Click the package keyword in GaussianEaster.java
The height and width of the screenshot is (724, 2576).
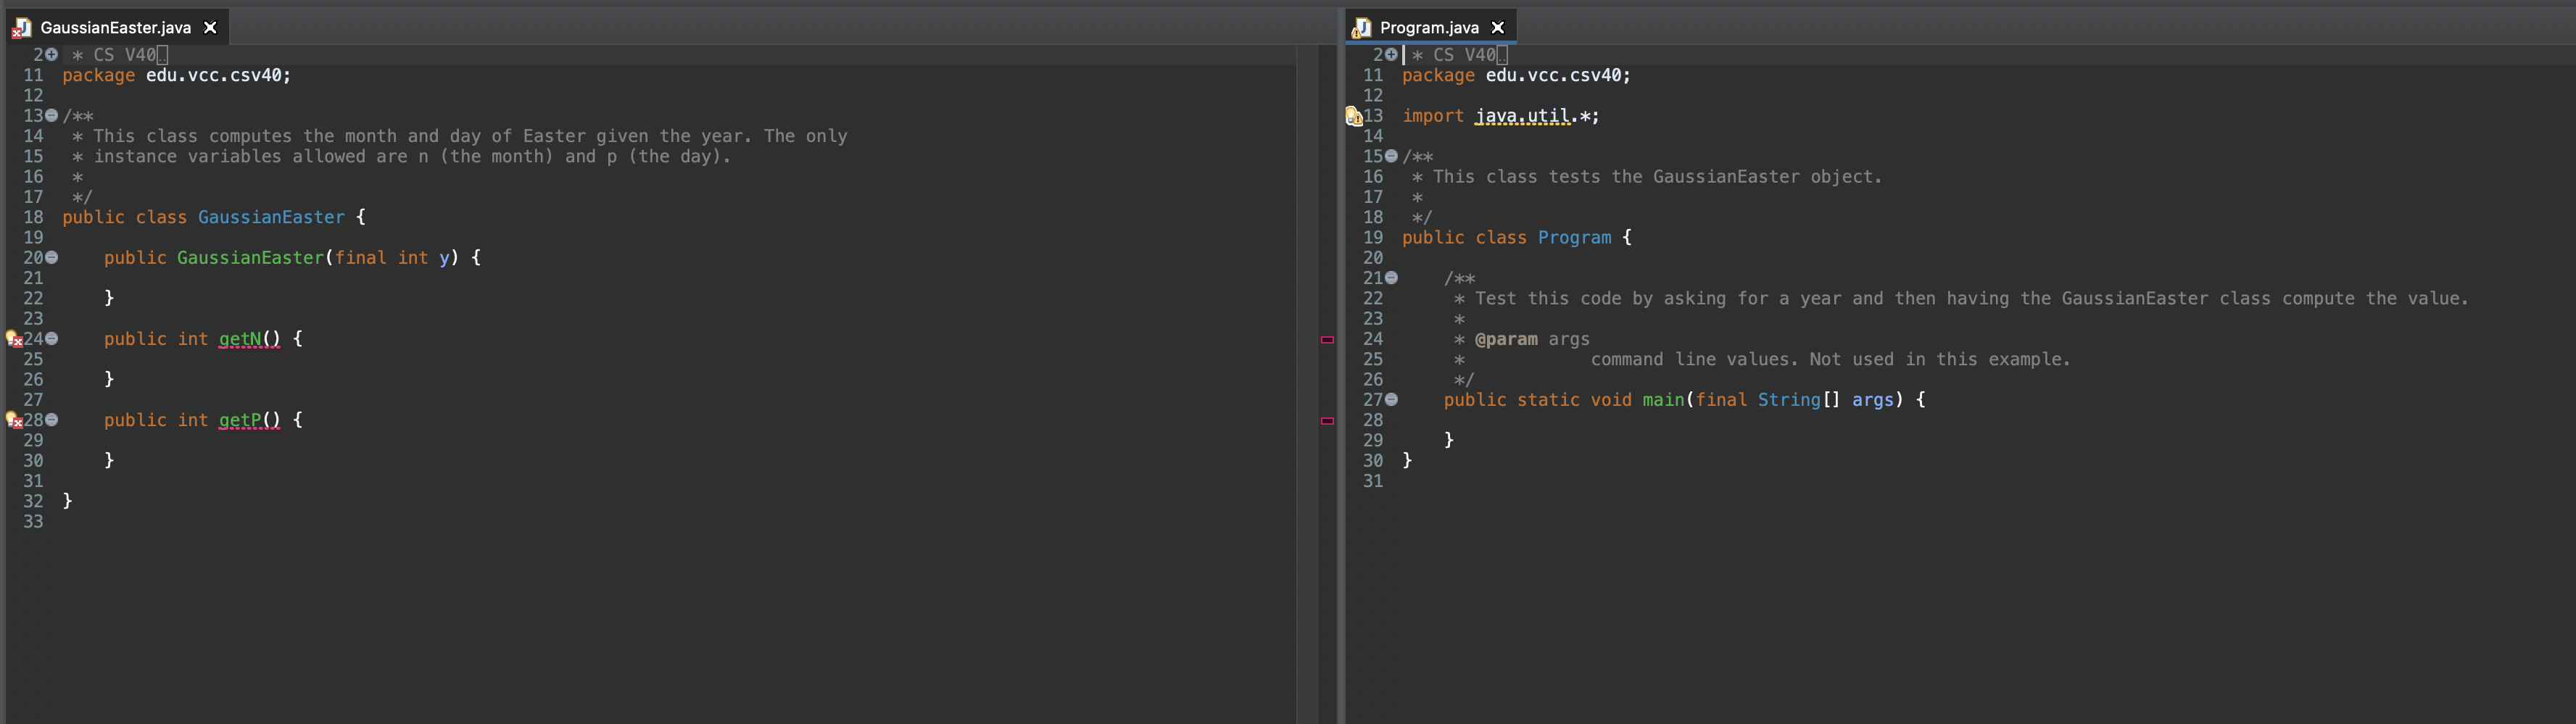coord(98,75)
